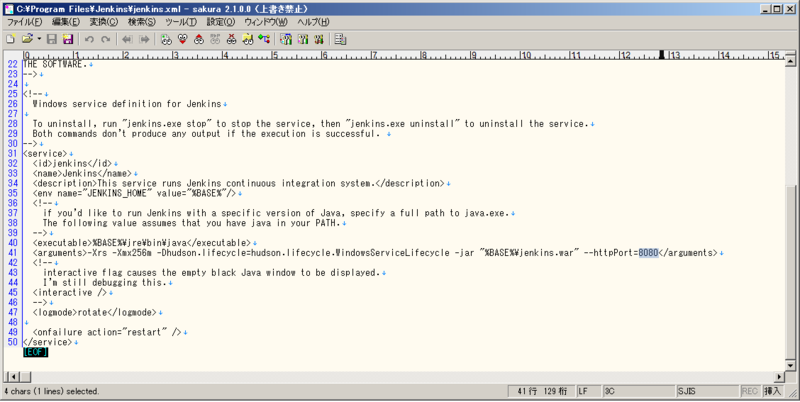The height and width of the screenshot is (402, 800).
Task: Click the greyed Replace toolbar icon
Action: coord(215,39)
